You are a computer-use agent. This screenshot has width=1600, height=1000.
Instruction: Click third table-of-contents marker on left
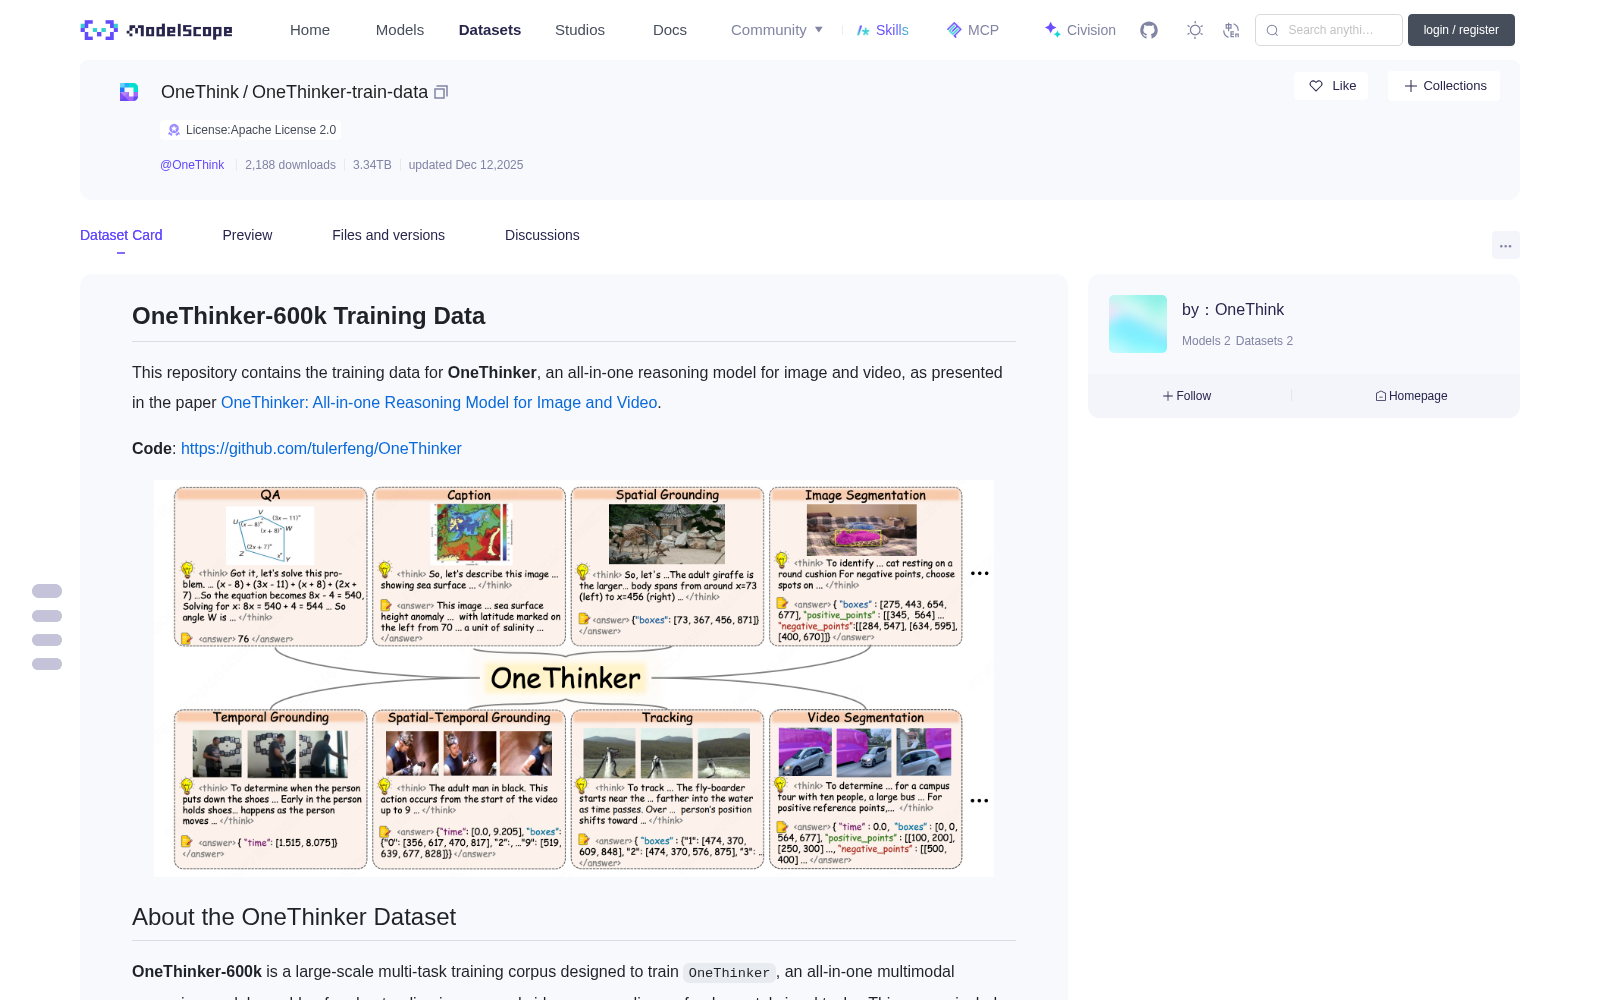click(47, 640)
